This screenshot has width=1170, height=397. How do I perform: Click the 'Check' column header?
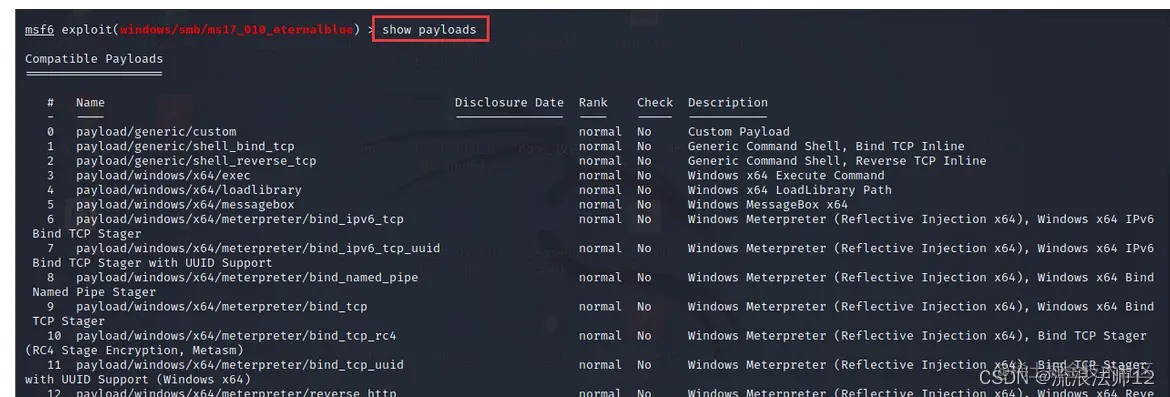pyautogui.click(x=654, y=102)
